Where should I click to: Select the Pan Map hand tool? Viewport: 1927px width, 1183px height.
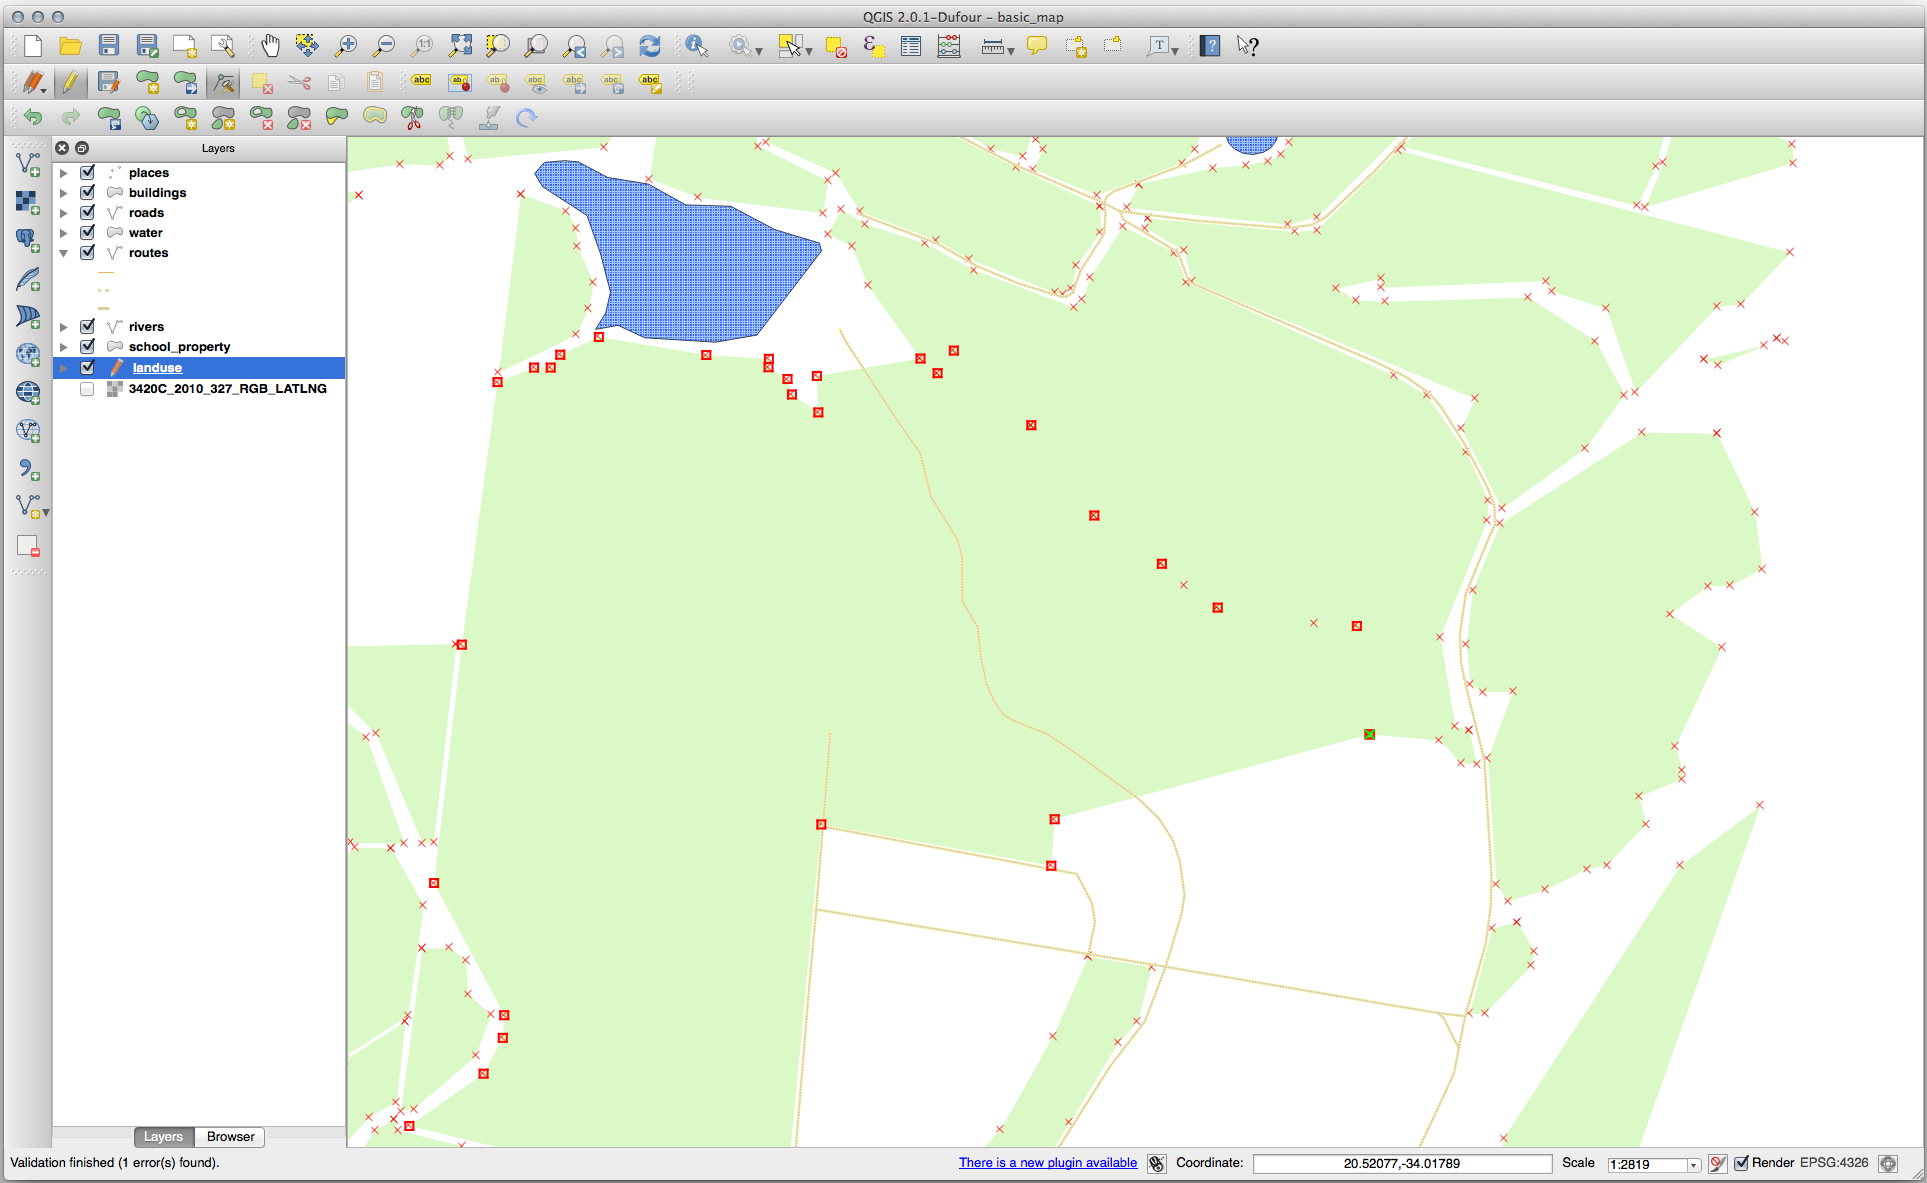pos(270,46)
